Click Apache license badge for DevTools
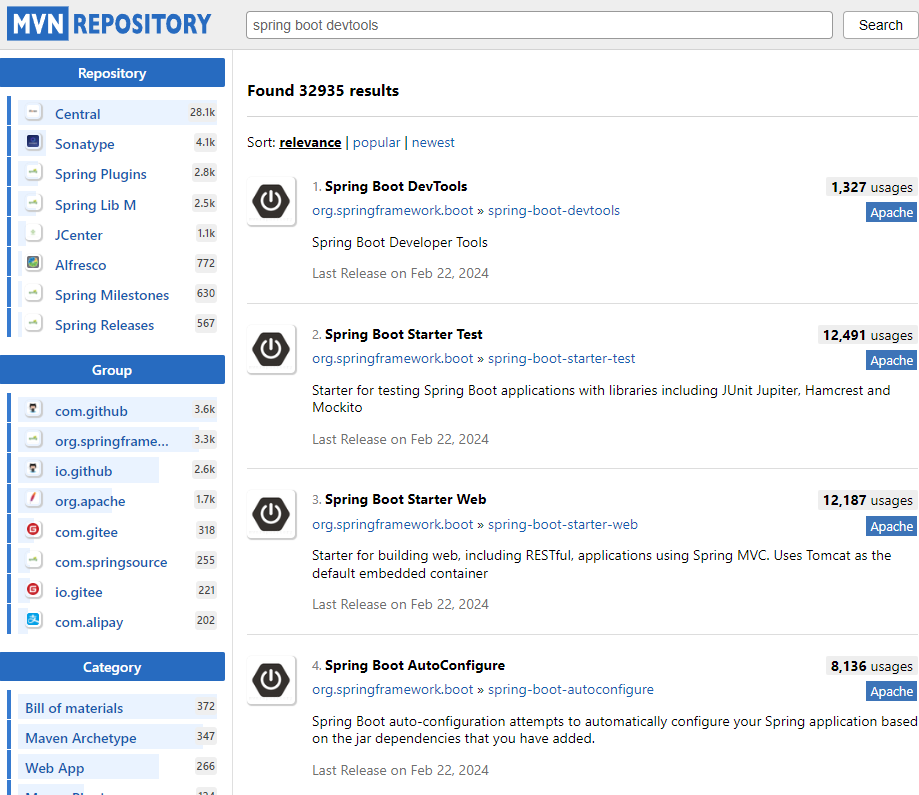Image resolution: width=919 pixels, height=795 pixels. click(x=891, y=212)
